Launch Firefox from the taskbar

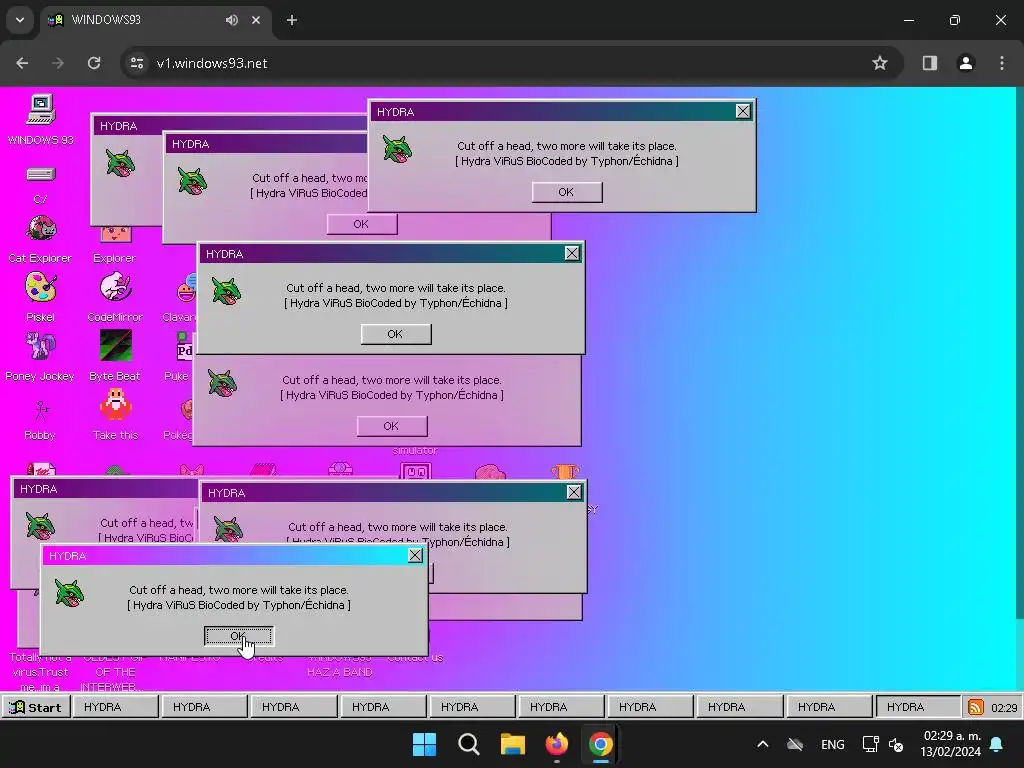[557, 744]
